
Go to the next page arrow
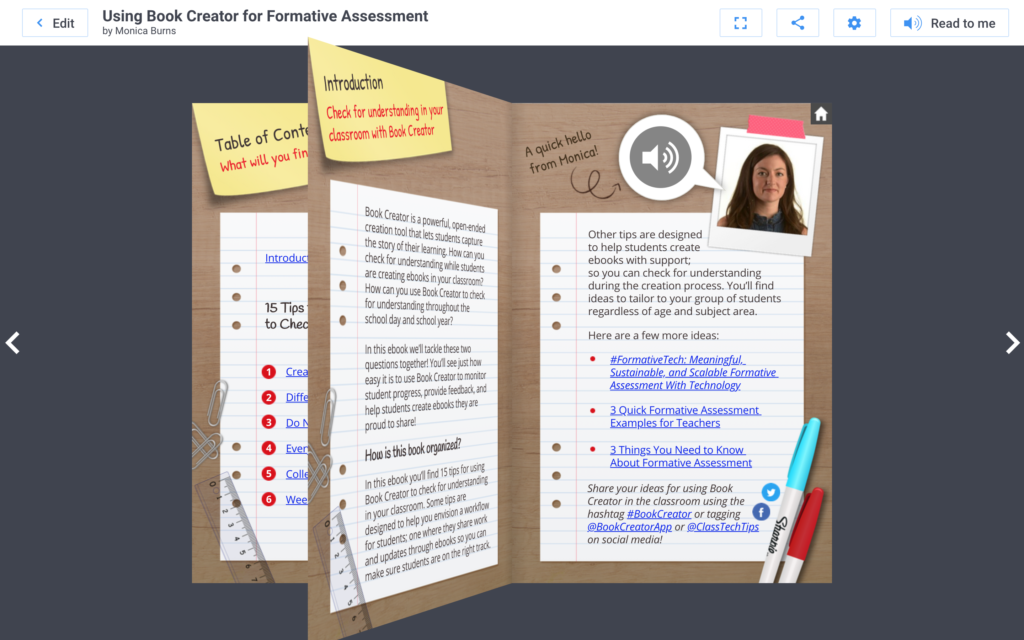[1012, 342]
